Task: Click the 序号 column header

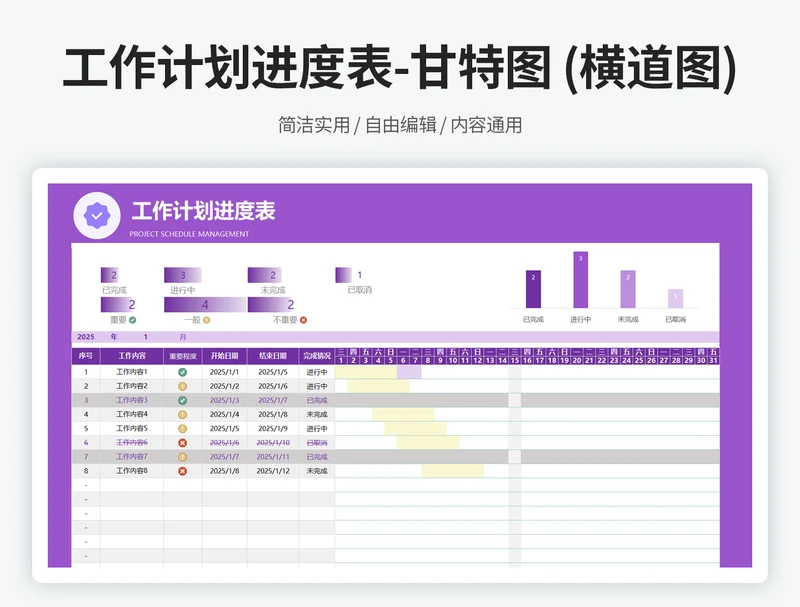Action: point(86,356)
